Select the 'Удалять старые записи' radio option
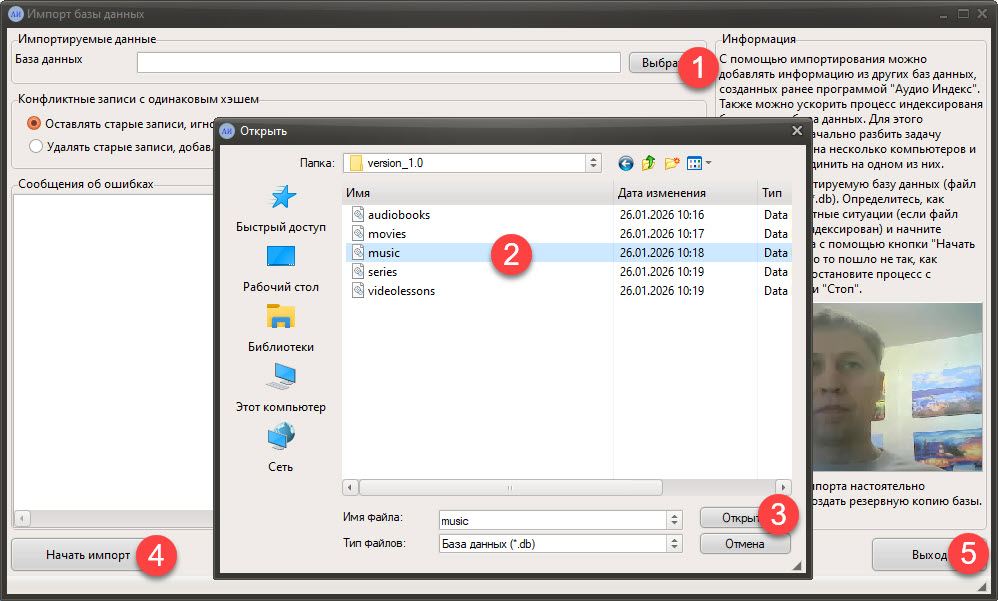The width and height of the screenshot is (998, 601). click(x=36, y=146)
